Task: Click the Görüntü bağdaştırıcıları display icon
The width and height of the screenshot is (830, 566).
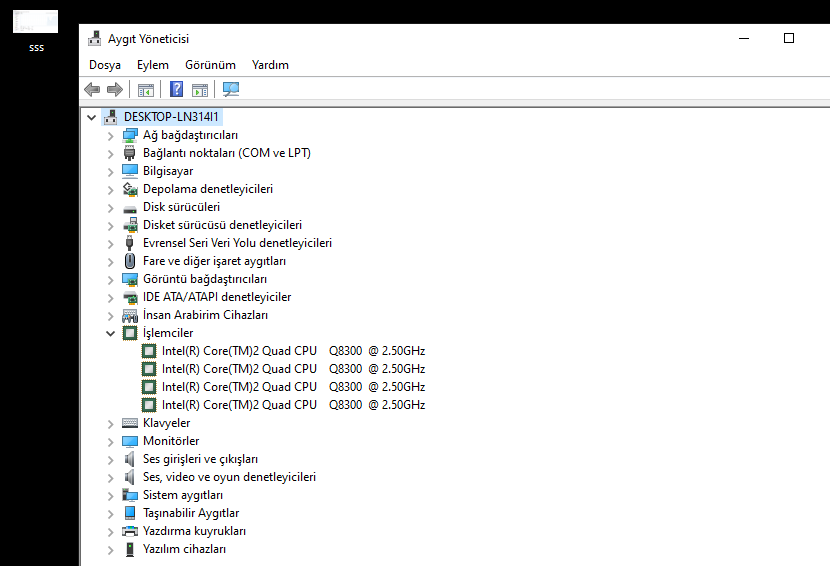Action: tap(130, 279)
